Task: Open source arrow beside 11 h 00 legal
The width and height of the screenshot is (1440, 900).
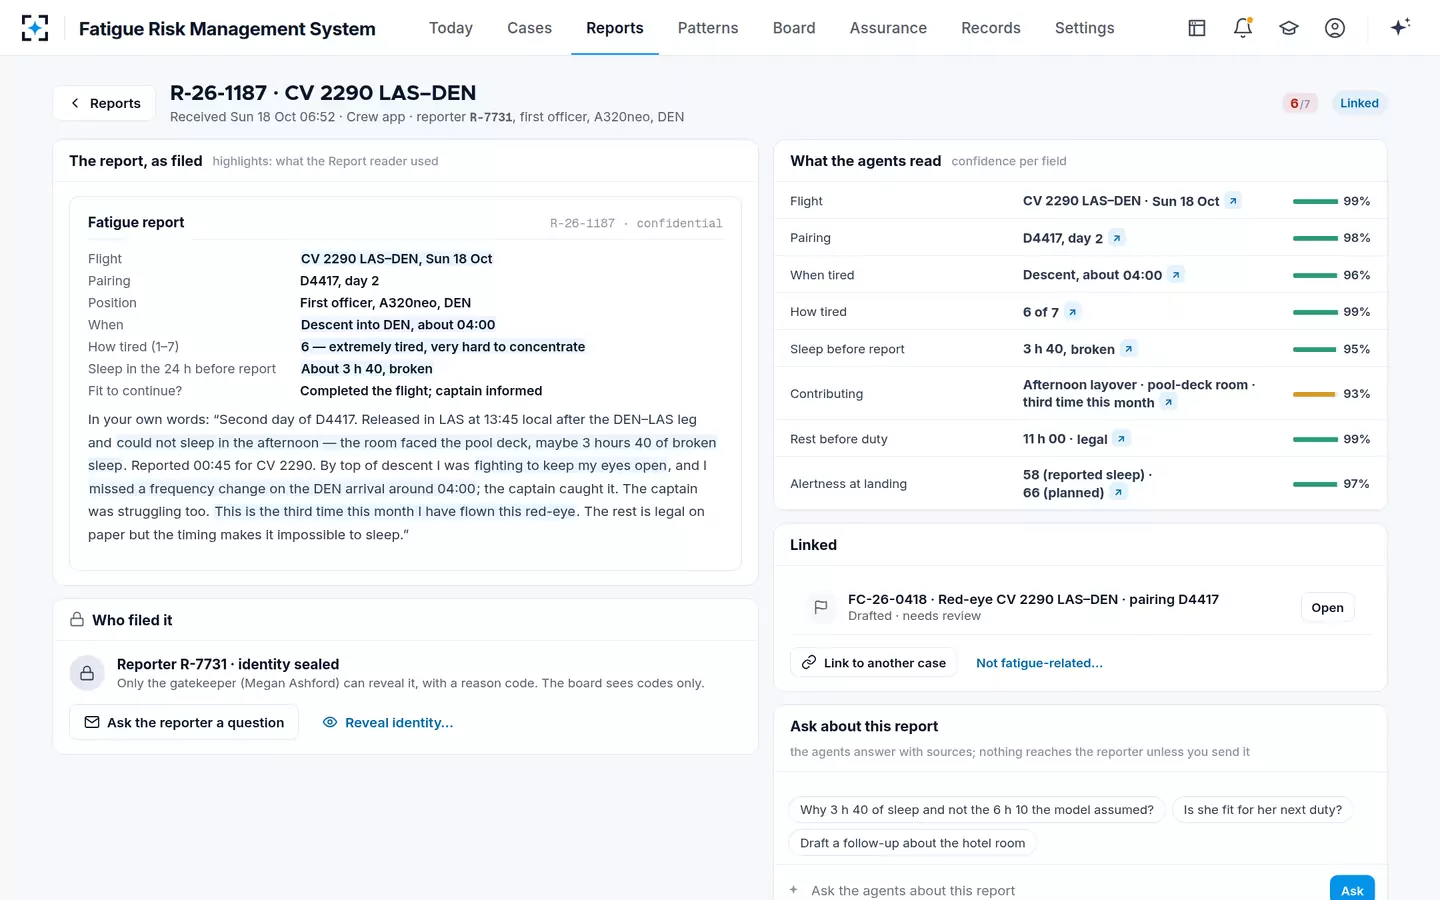Action: [x=1121, y=439]
